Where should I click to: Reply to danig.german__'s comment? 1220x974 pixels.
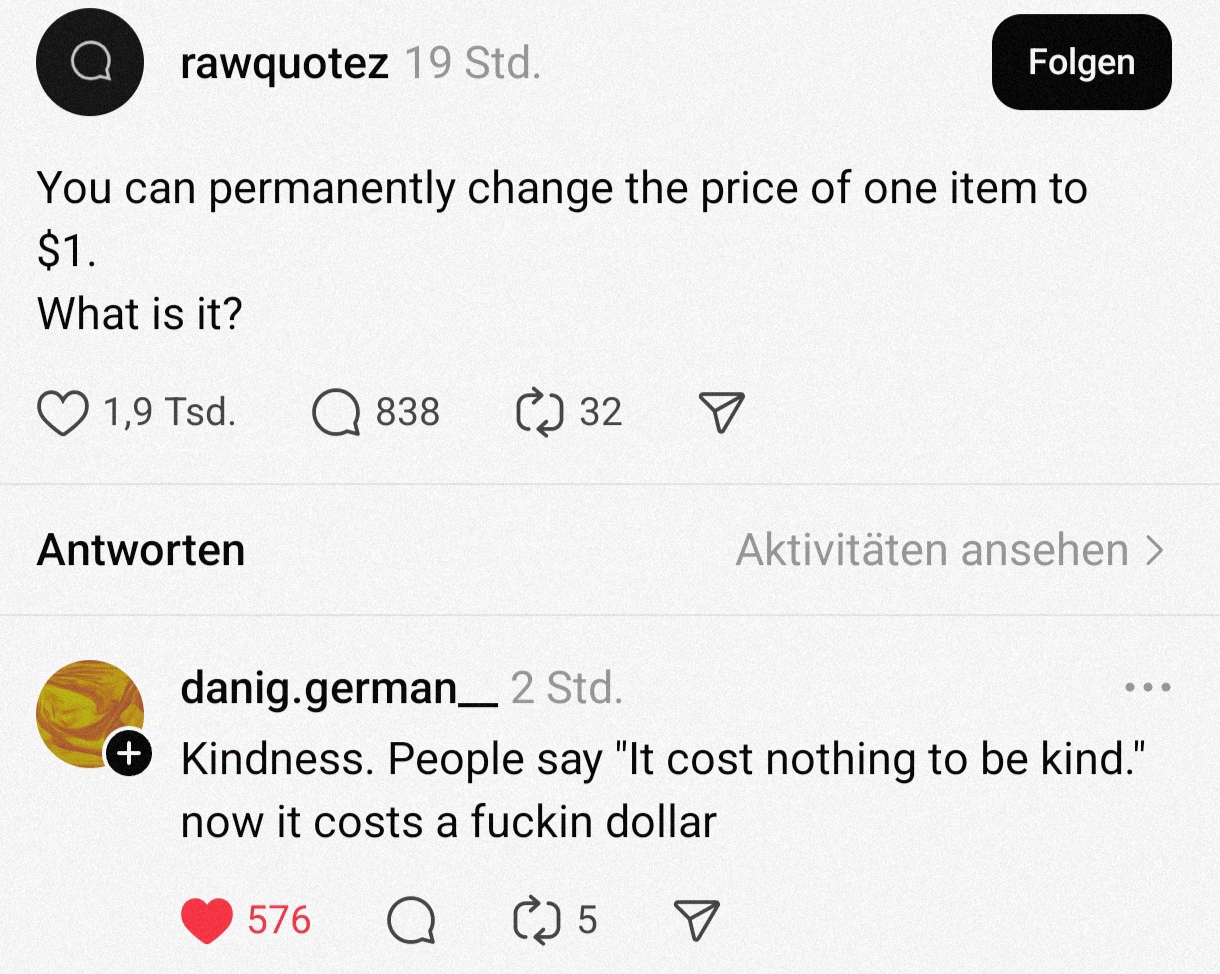411,919
